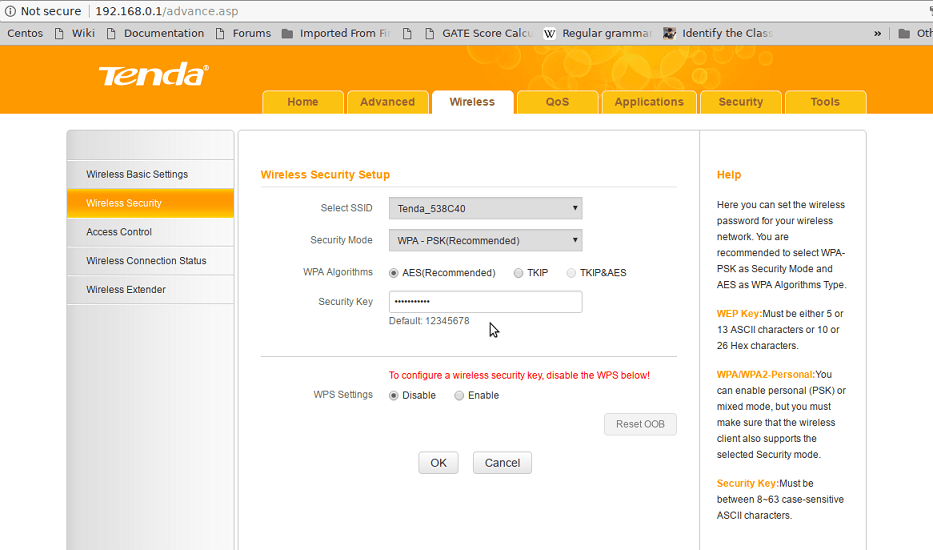Screen dimensions: 933x550
Task: Set WPS Settings to Enable
Action: (459, 395)
